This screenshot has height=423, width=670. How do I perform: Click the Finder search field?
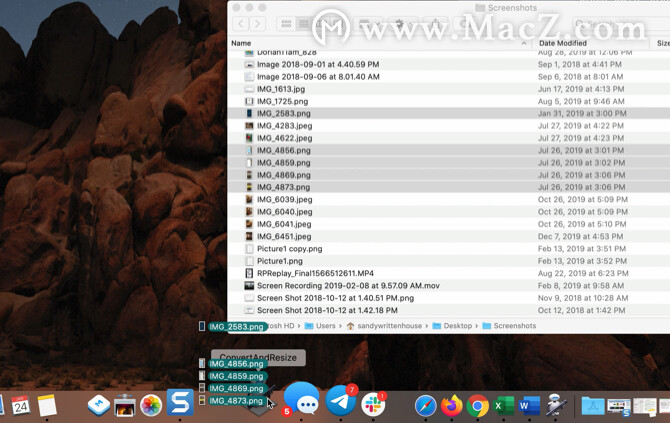tap(620, 24)
